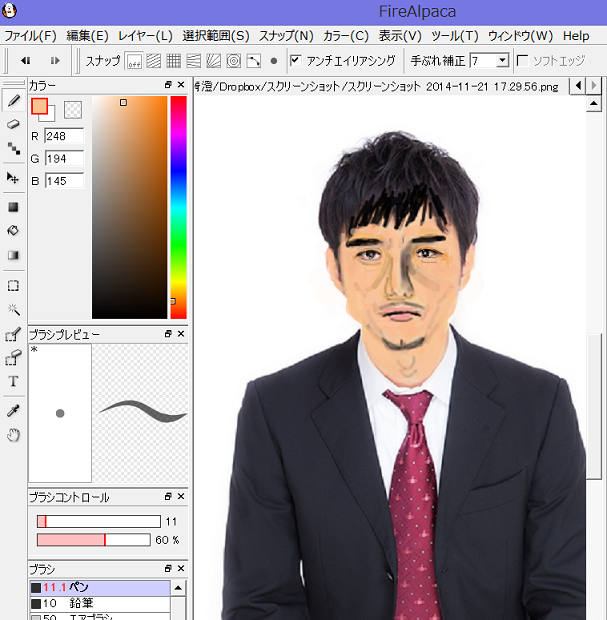Undock the ブラシコントロール panel

(x=168, y=496)
